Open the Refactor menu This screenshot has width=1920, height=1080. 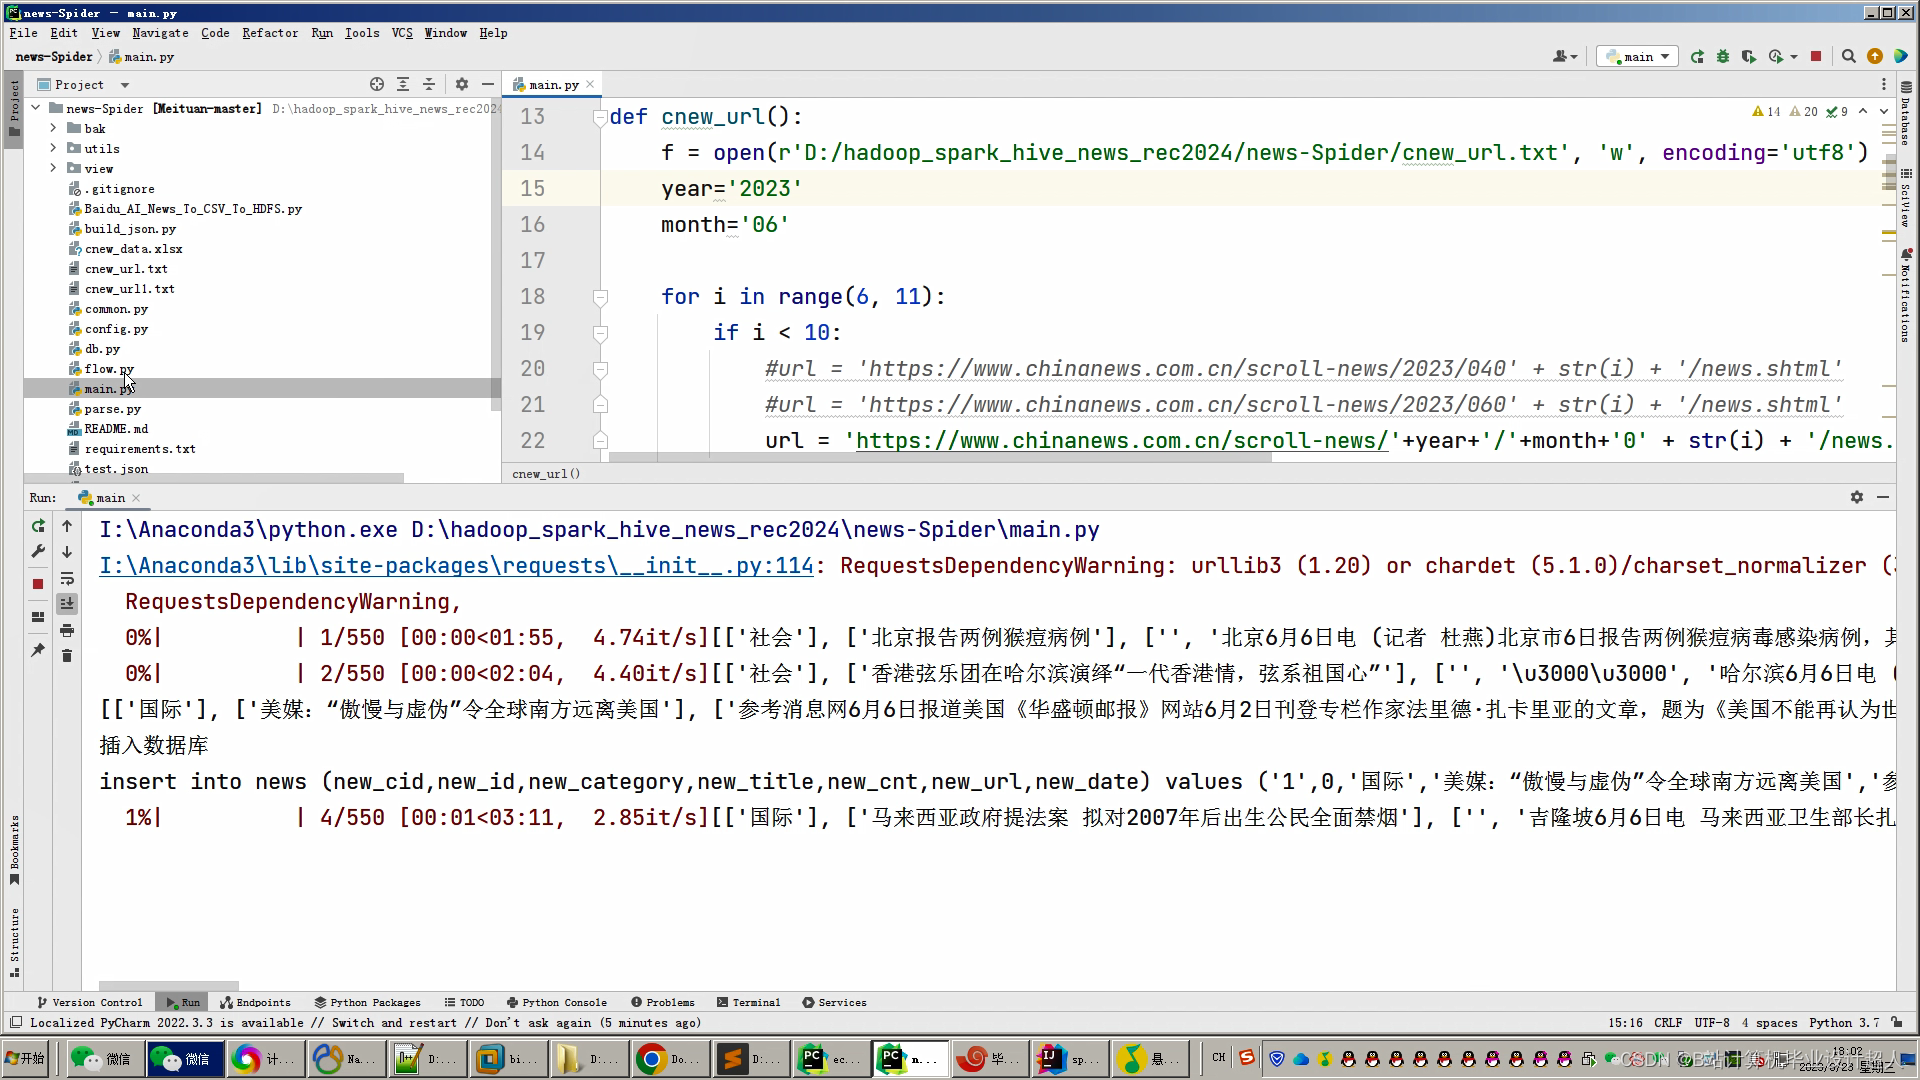tap(269, 33)
